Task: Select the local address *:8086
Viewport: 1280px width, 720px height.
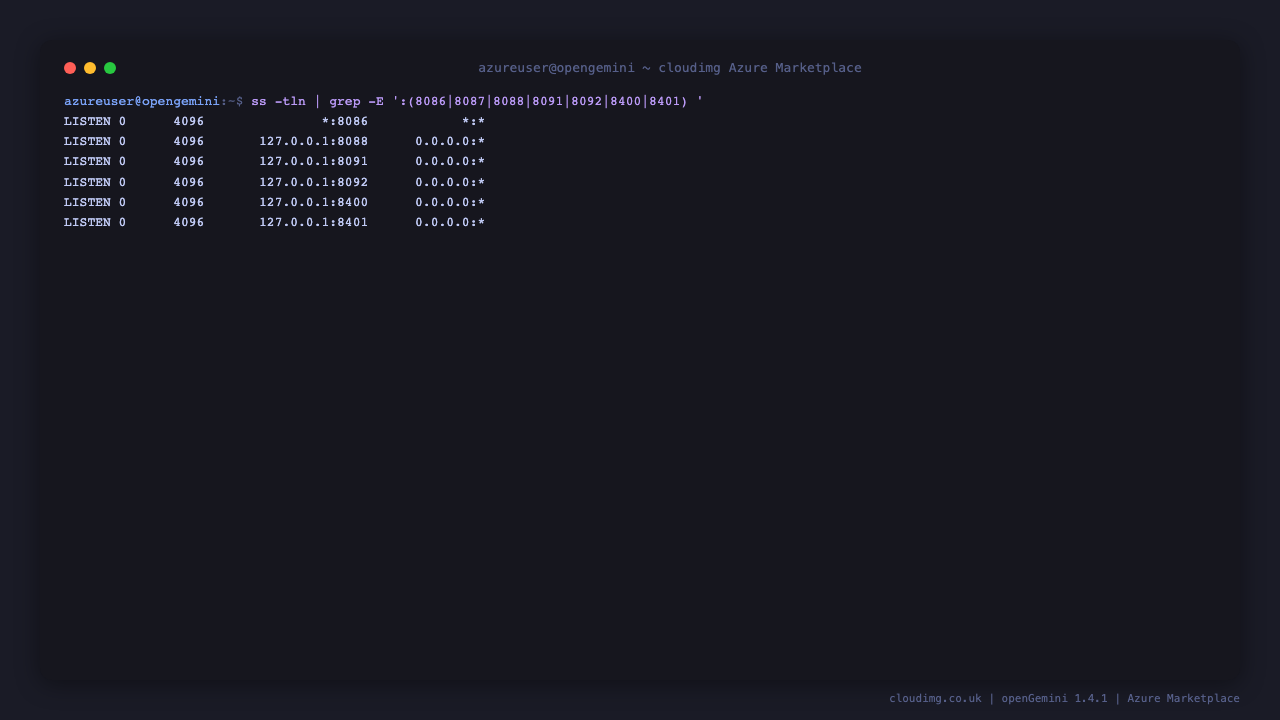Action: [345, 122]
